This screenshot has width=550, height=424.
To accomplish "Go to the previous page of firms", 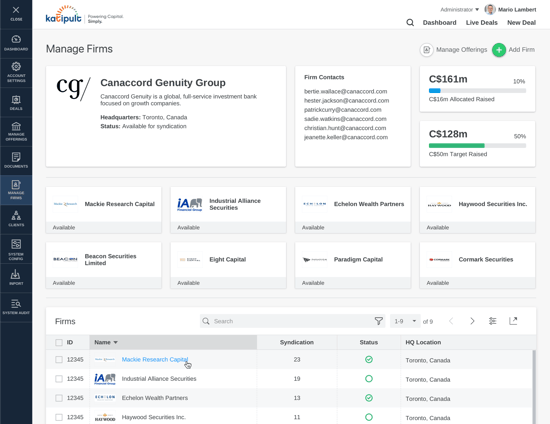I will pos(451,321).
